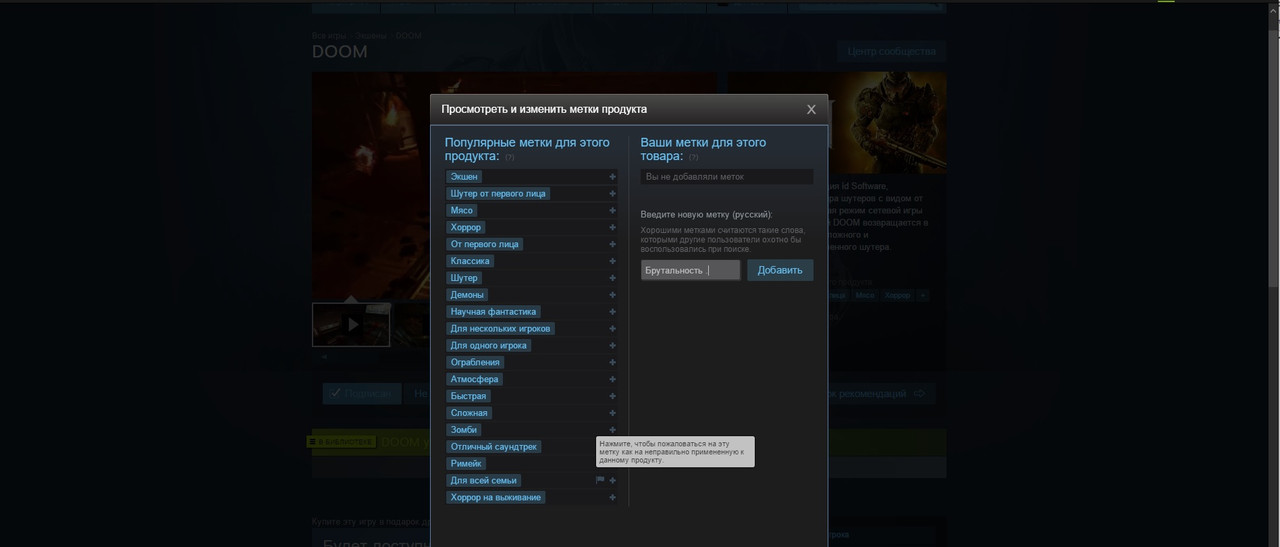
Task: Add the Атмосфера tag via its plus icon
Action: pos(613,380)
